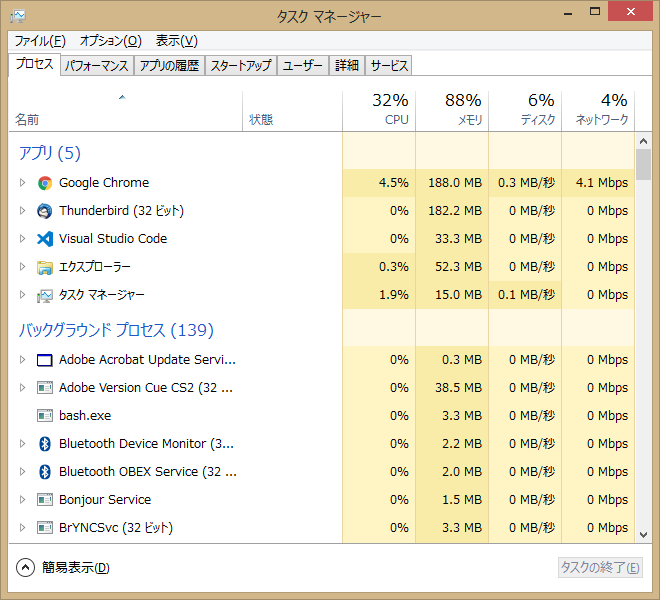Click Chrome's 188.0 MB memory value

[455, 183]
